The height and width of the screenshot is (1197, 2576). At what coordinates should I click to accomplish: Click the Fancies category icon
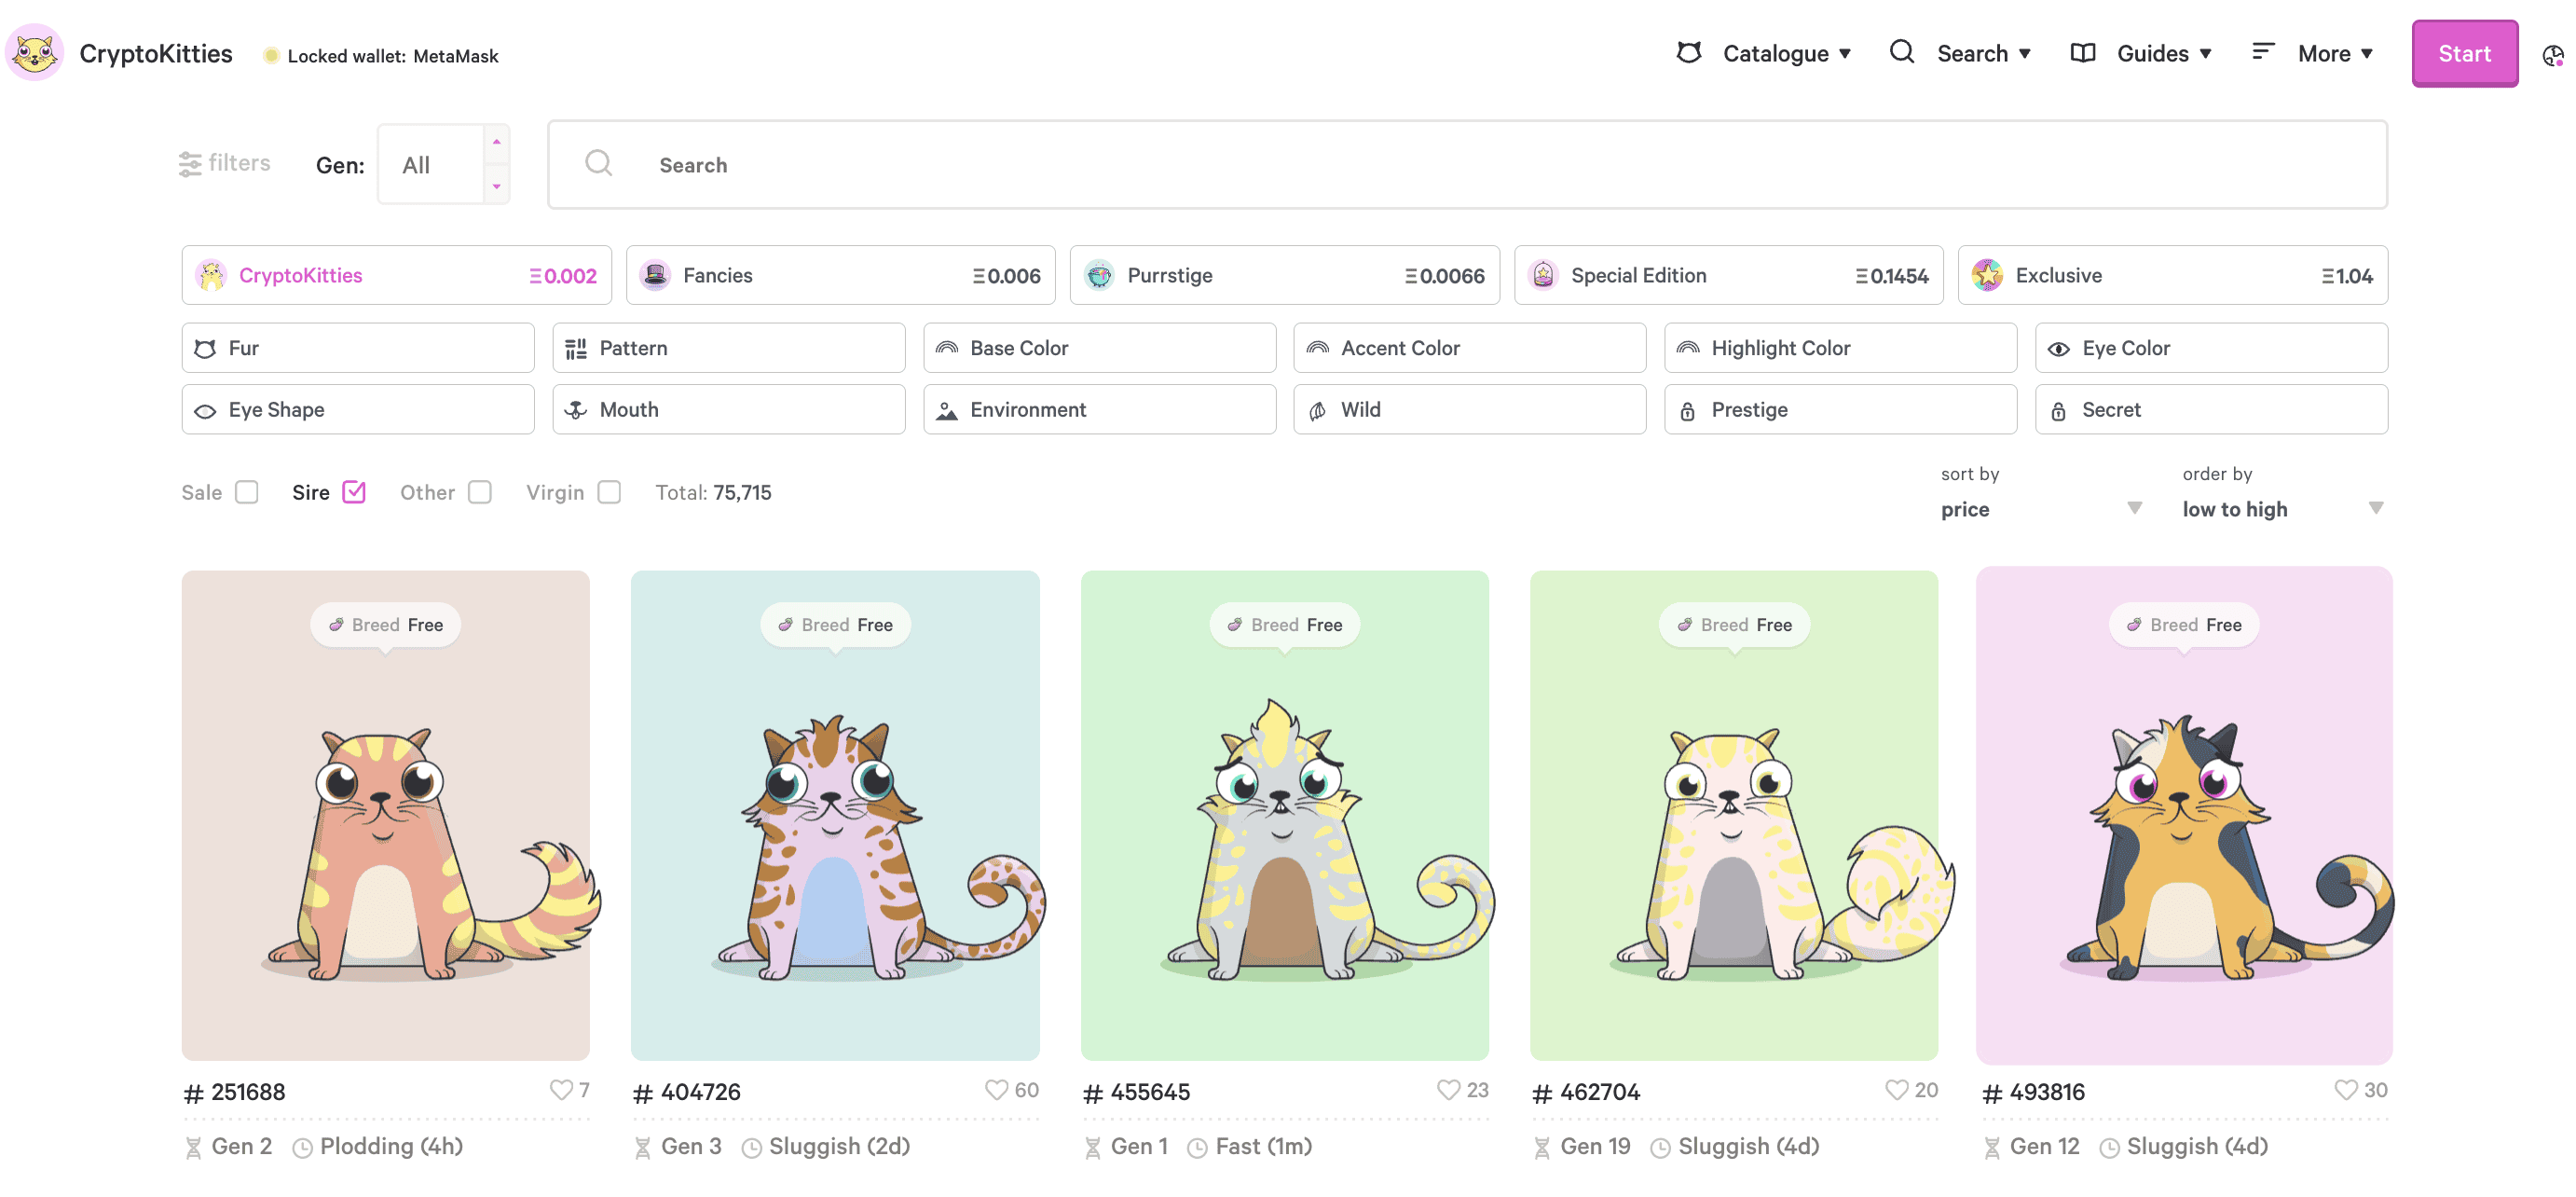(655, 275)
